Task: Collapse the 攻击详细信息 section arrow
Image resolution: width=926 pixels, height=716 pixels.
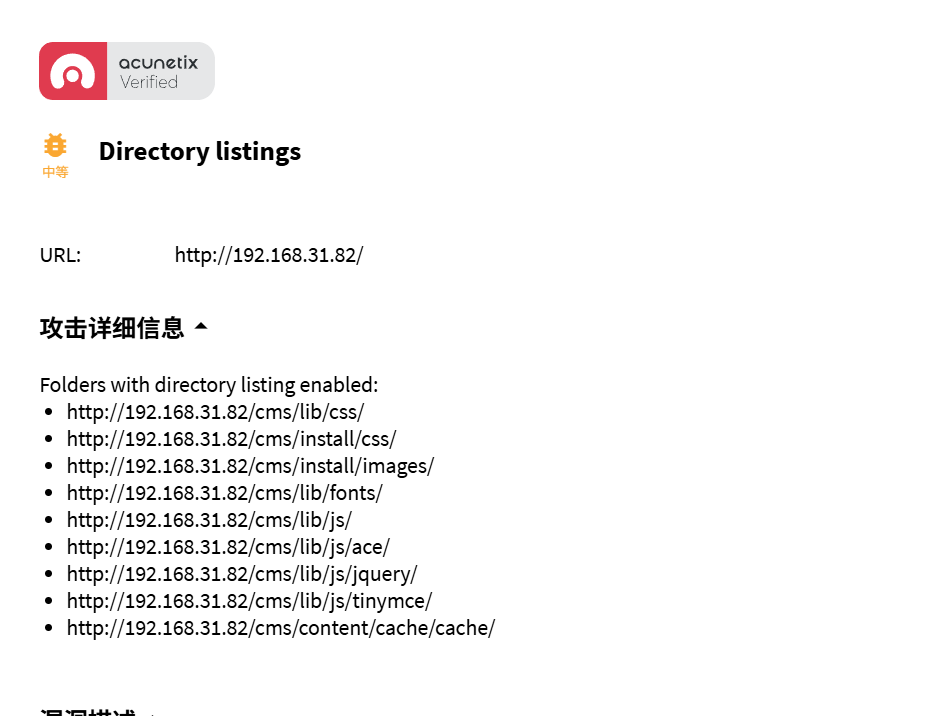Action: [x=201, y=326]
